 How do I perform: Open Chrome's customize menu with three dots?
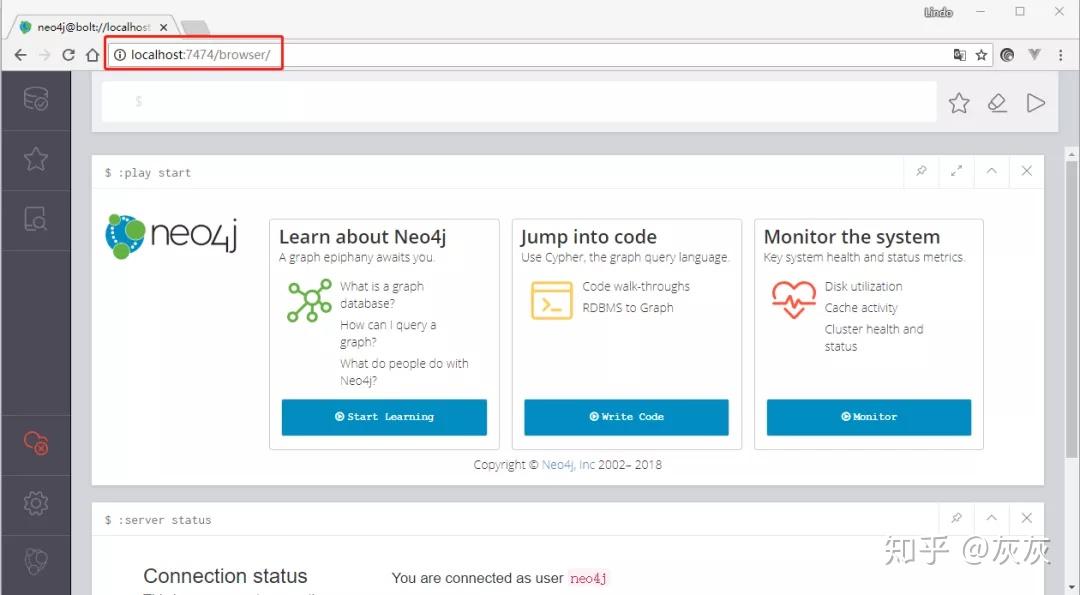(x=1060, y=55)
